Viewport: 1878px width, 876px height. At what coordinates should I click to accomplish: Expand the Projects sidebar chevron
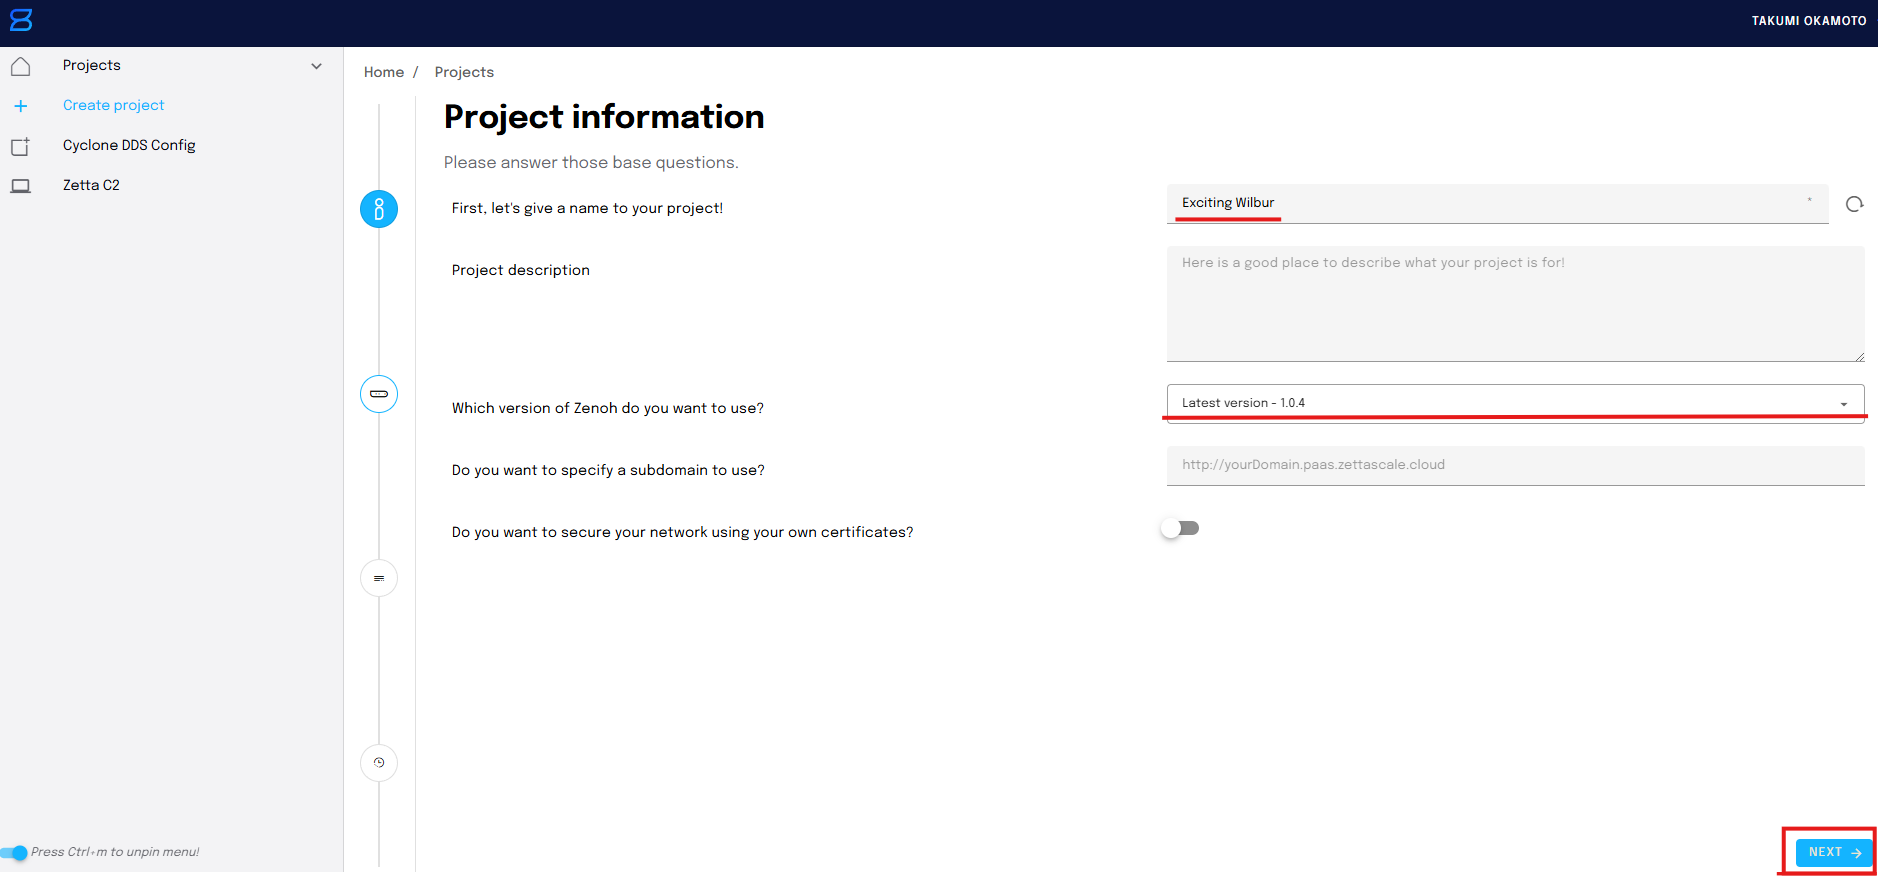(x=317, y=66)
